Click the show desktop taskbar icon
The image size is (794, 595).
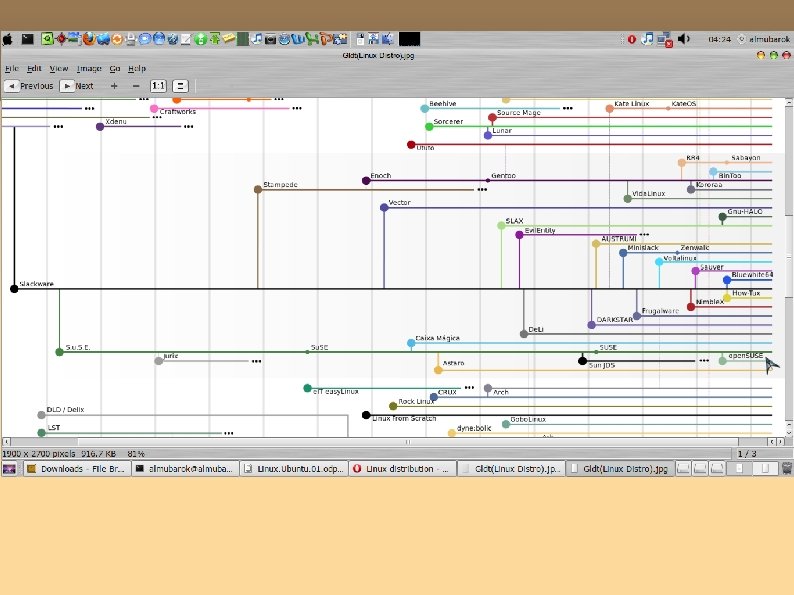[x=10, y=469]
